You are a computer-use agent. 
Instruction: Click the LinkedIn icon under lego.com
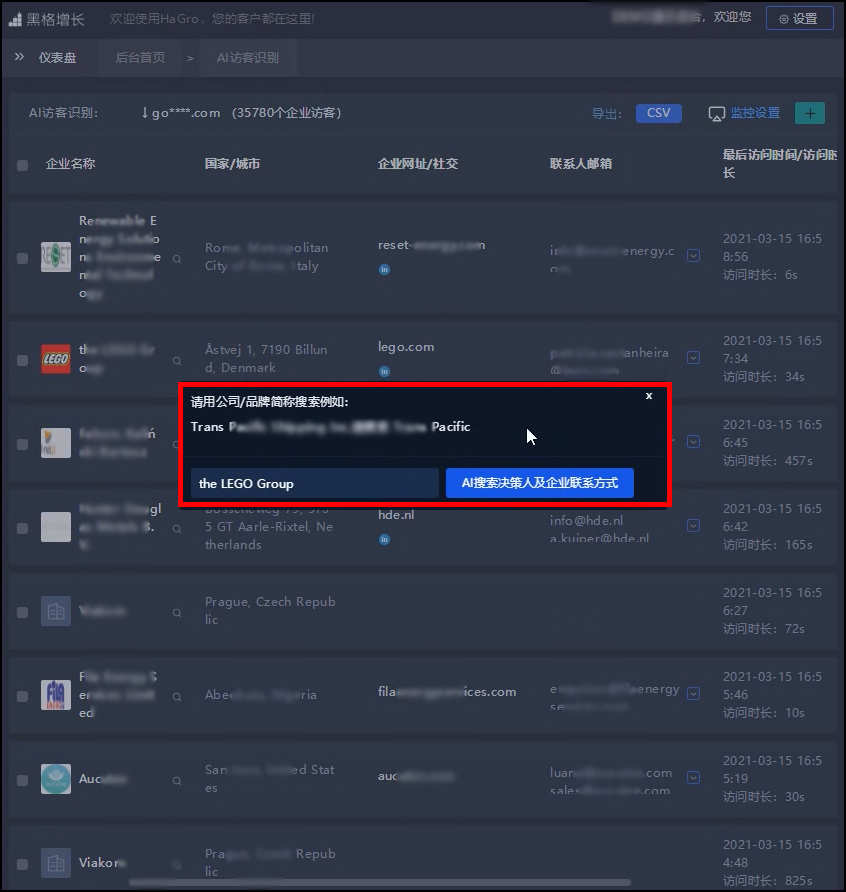coord(384,371)
